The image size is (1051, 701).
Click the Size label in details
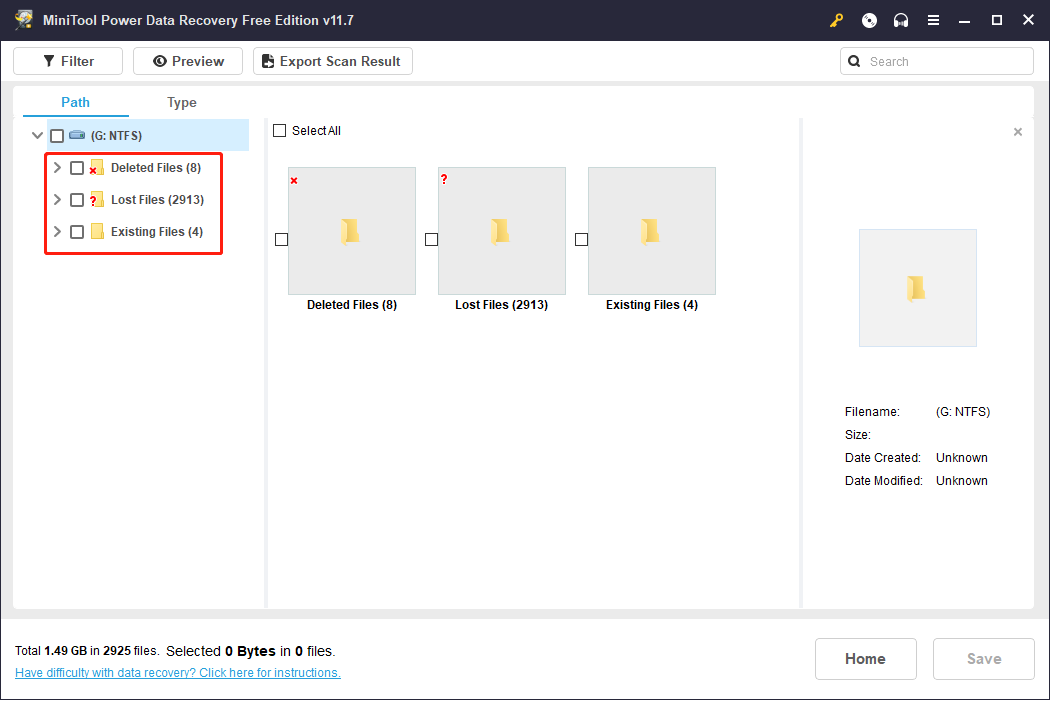(x=858, y=435)
